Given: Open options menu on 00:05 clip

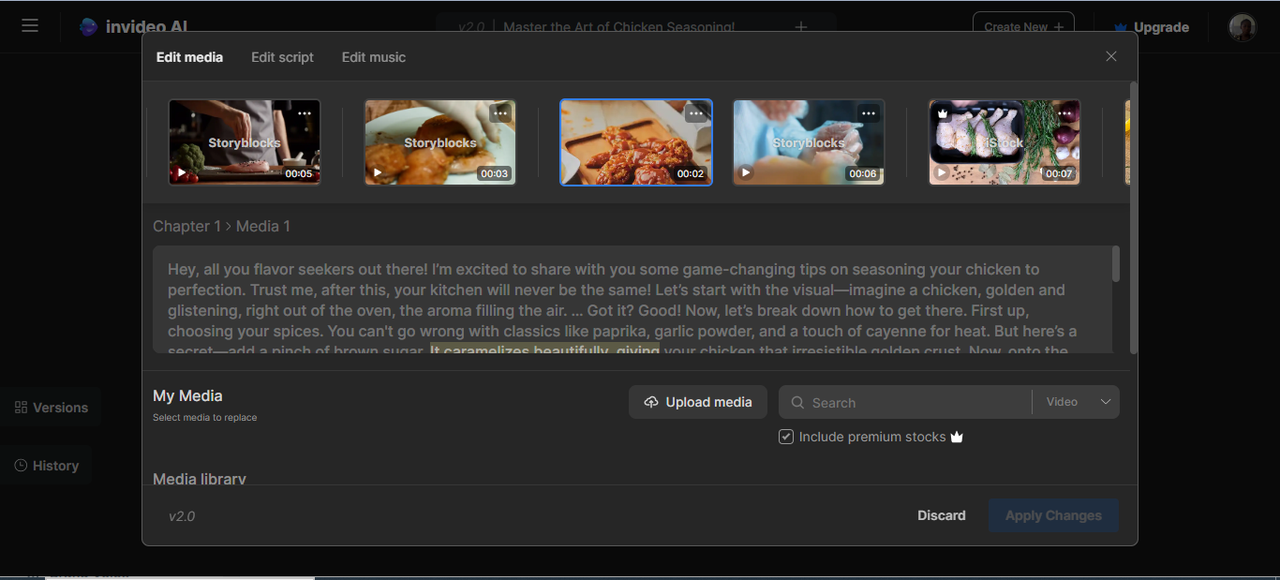Looking at the screenshot, I should click(305, 113).
